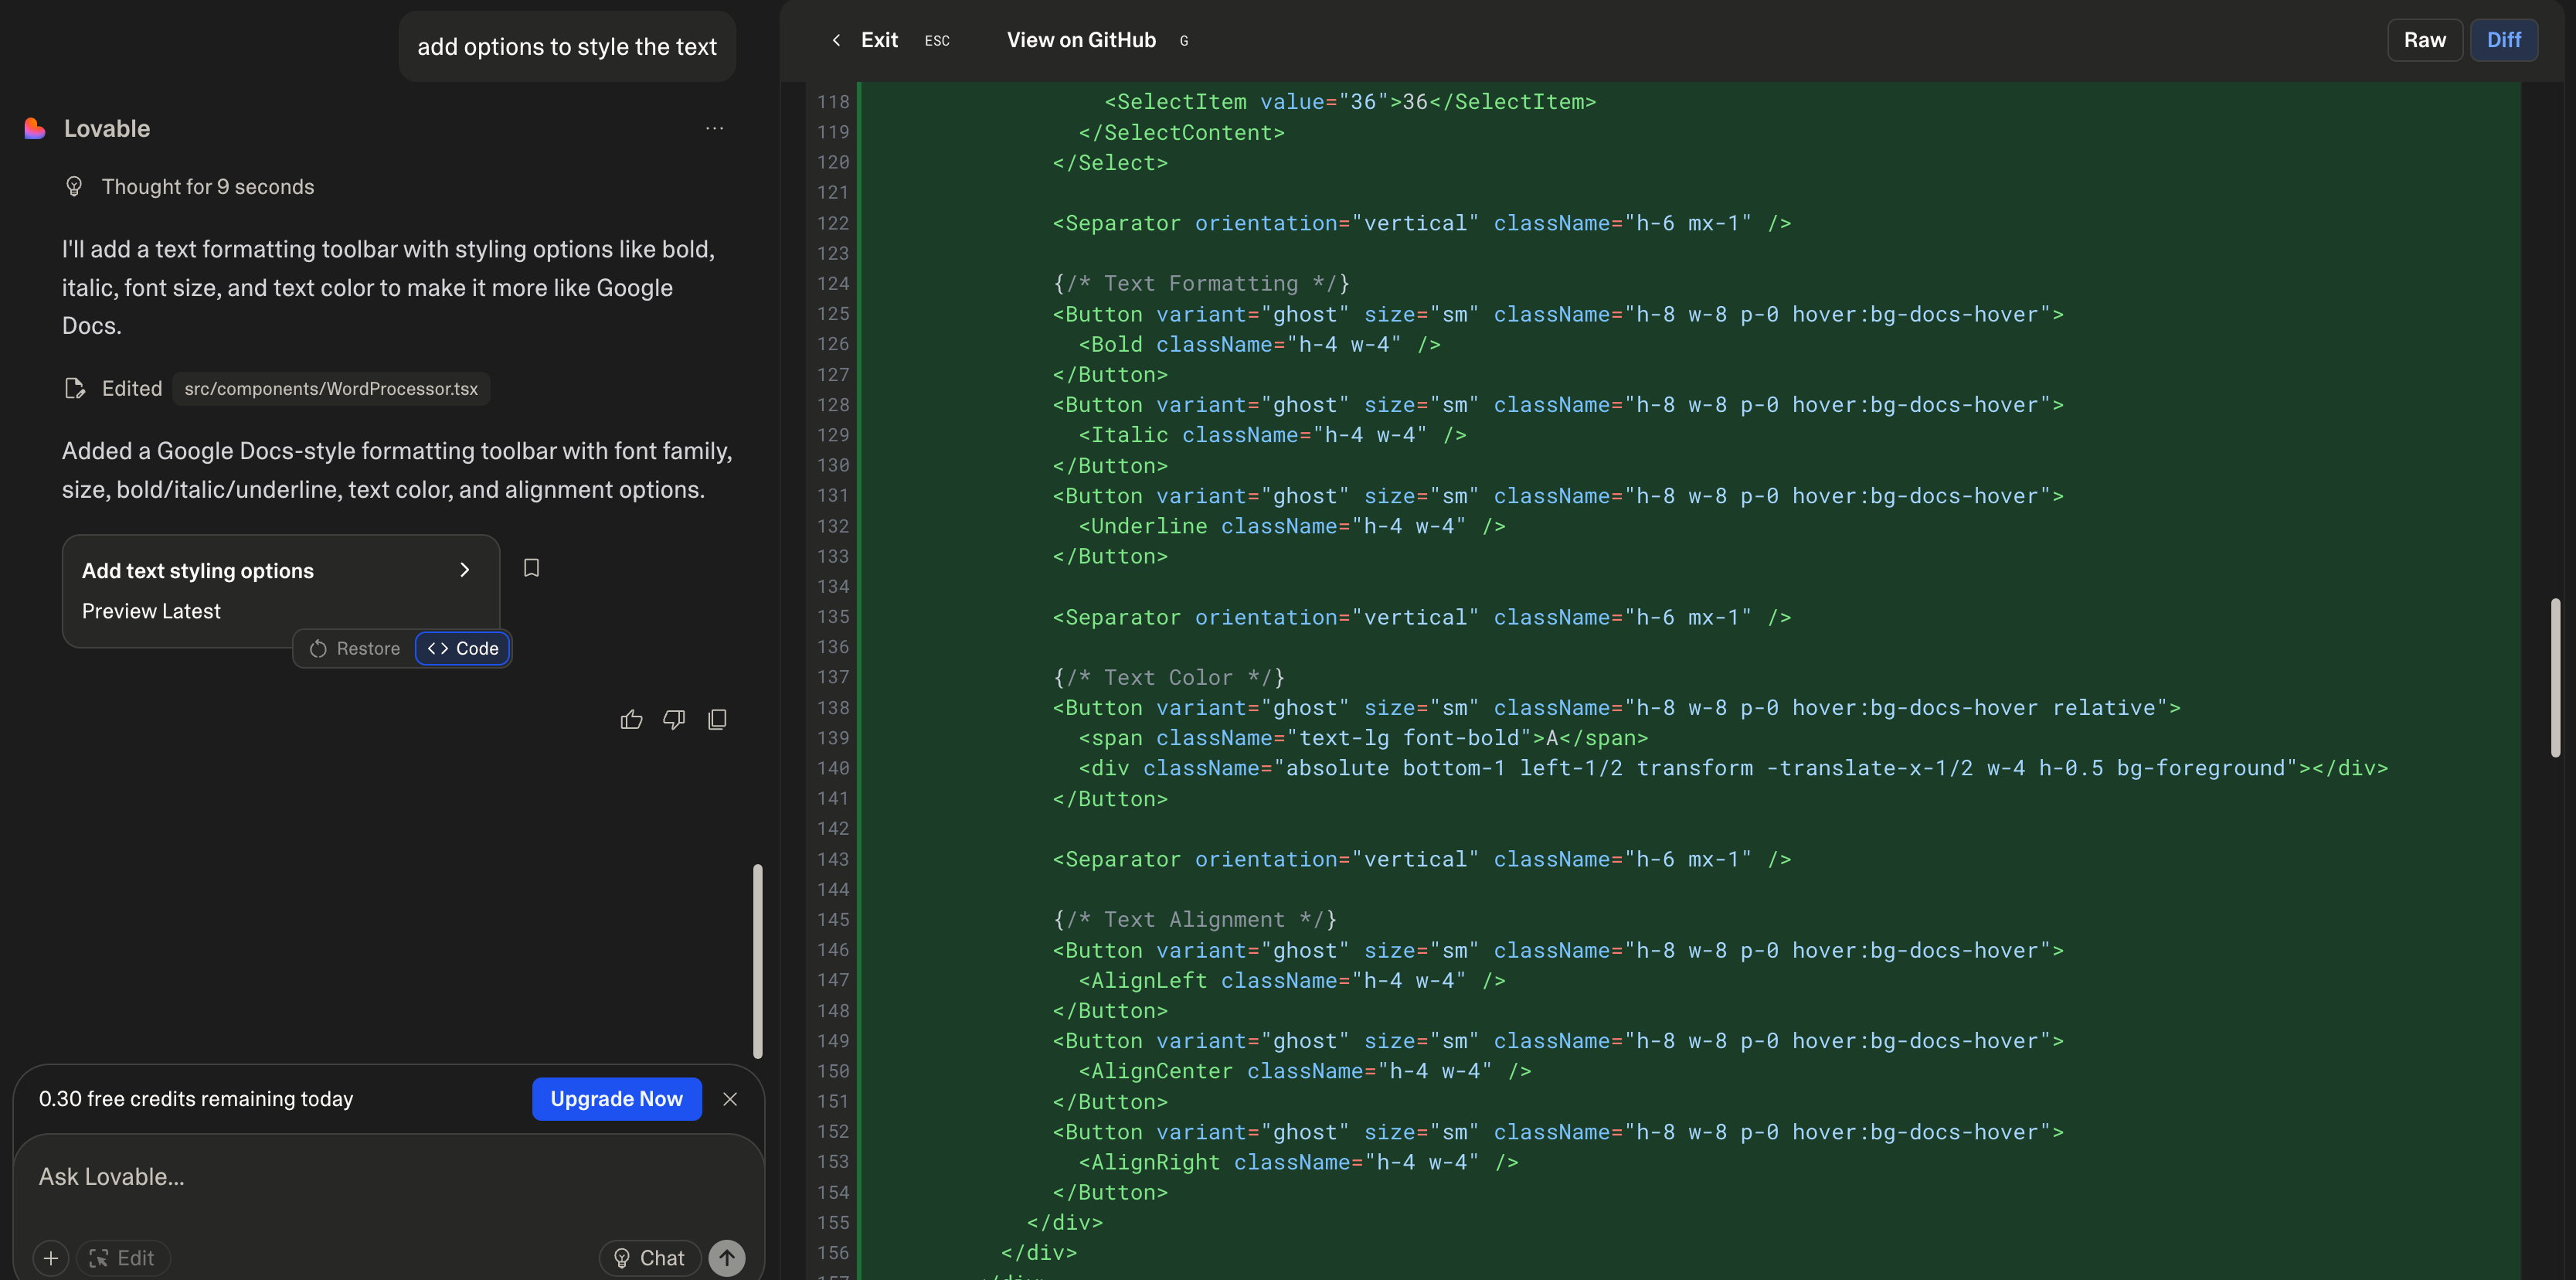Focus the Ask Lovable input field
2576x1280 pixels.
[388, 1177]
